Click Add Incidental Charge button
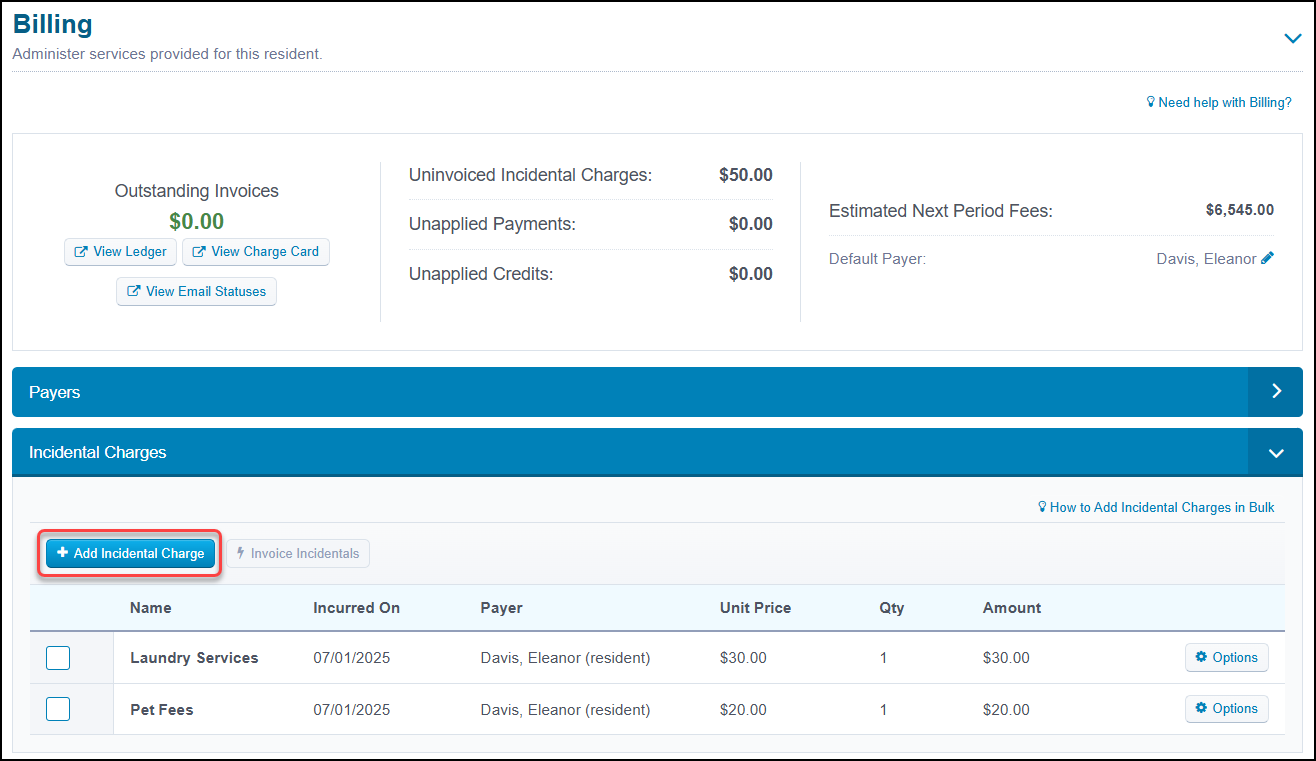 [131, 553]
